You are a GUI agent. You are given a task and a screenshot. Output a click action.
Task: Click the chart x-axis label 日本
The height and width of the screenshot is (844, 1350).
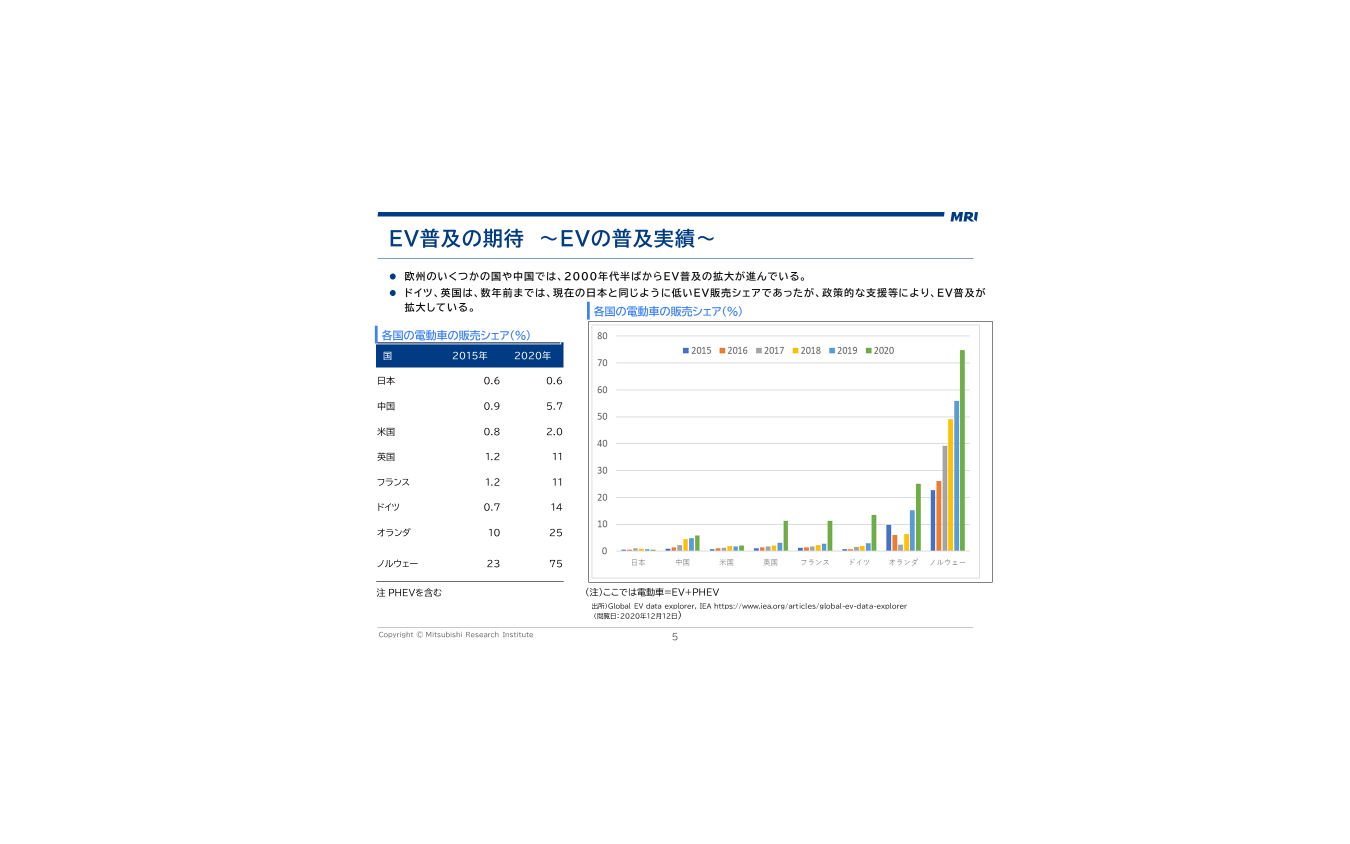tap(638, 563)
